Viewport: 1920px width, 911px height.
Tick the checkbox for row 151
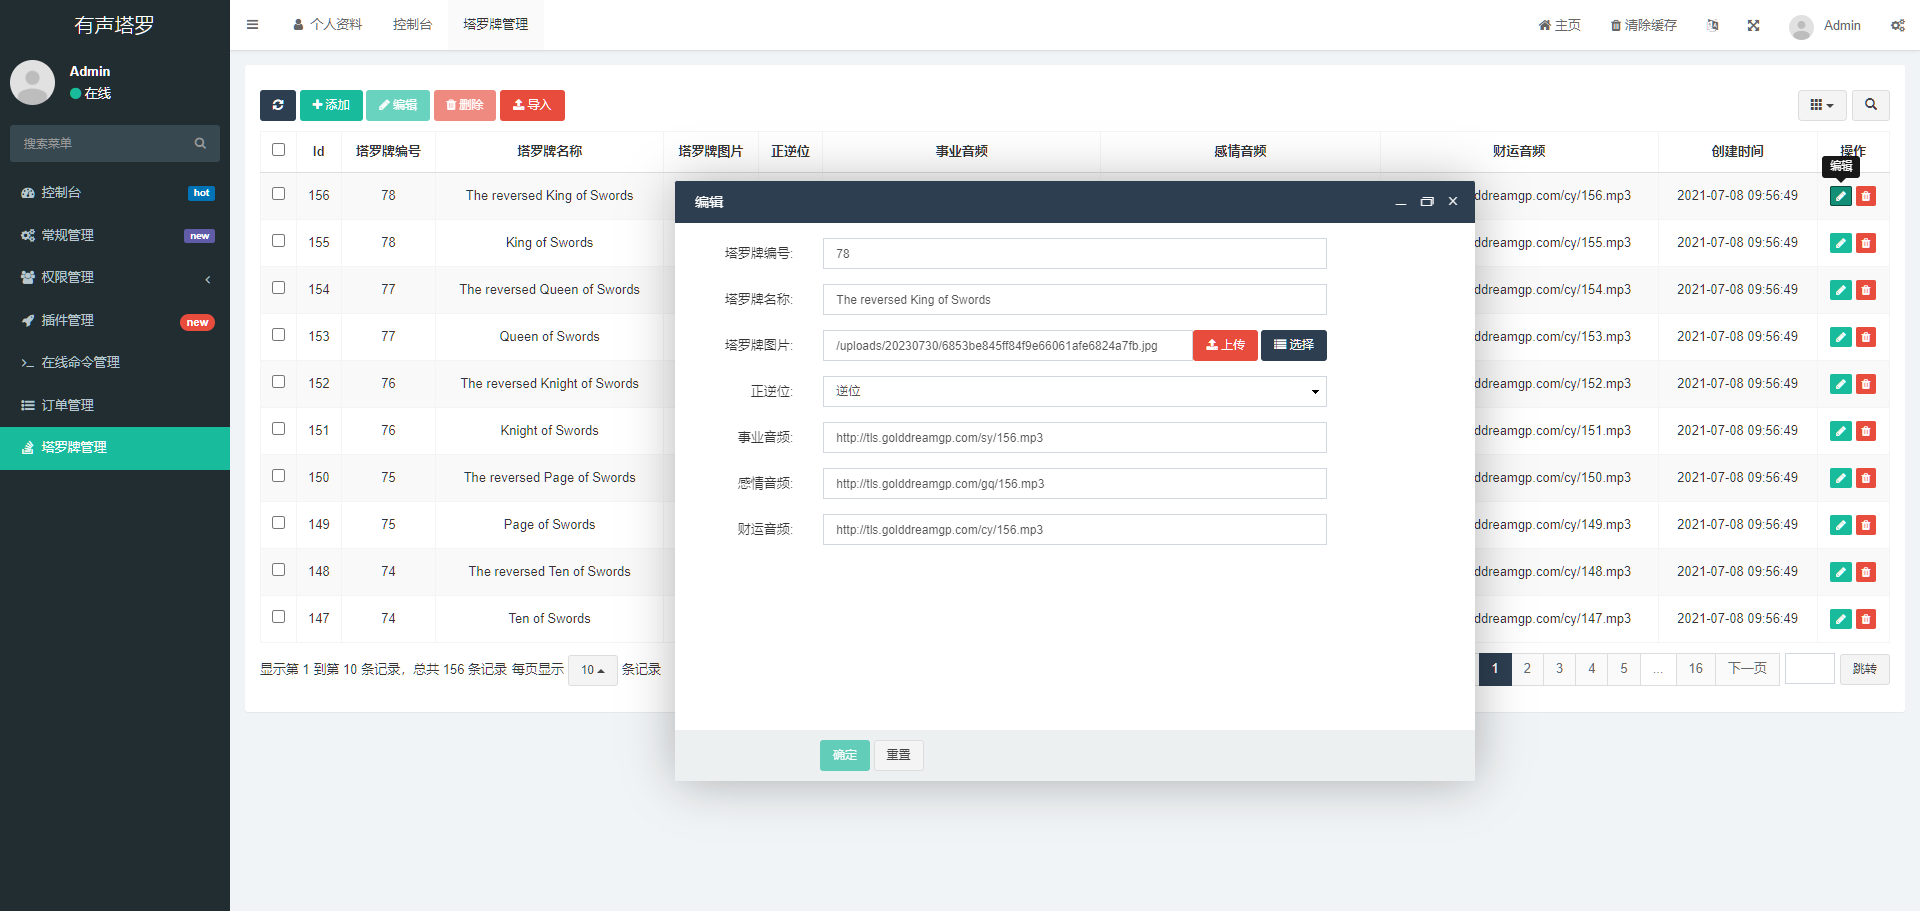278,429
